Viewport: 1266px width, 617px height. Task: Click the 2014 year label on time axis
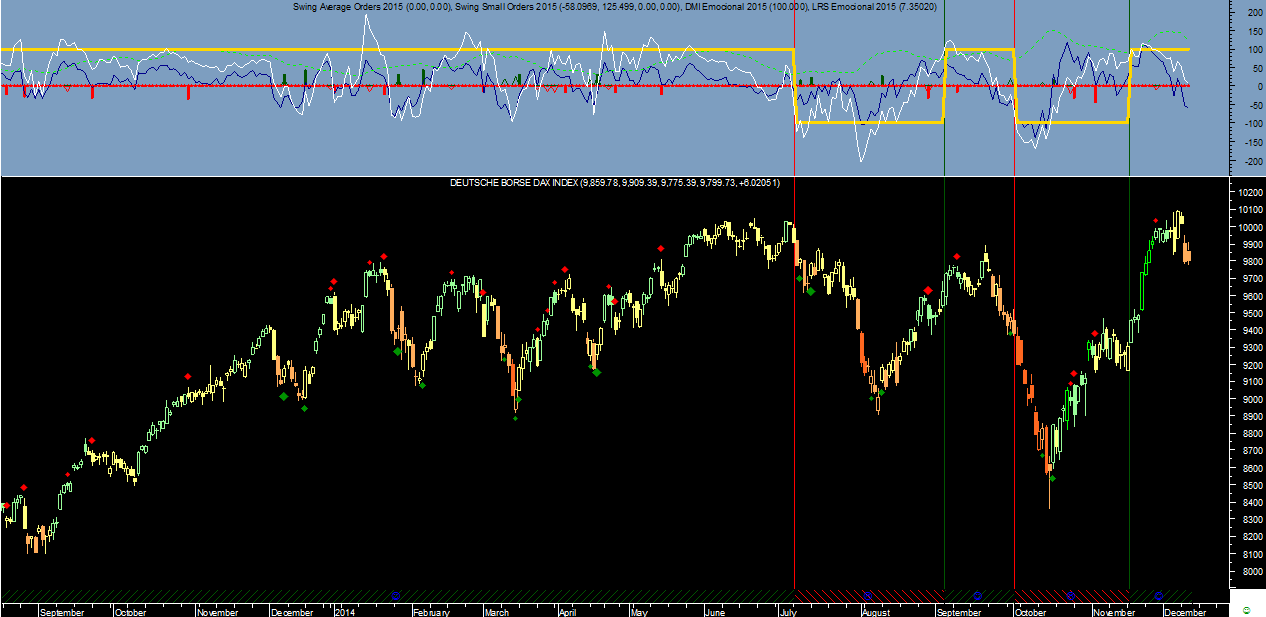[x=345, y=612]
